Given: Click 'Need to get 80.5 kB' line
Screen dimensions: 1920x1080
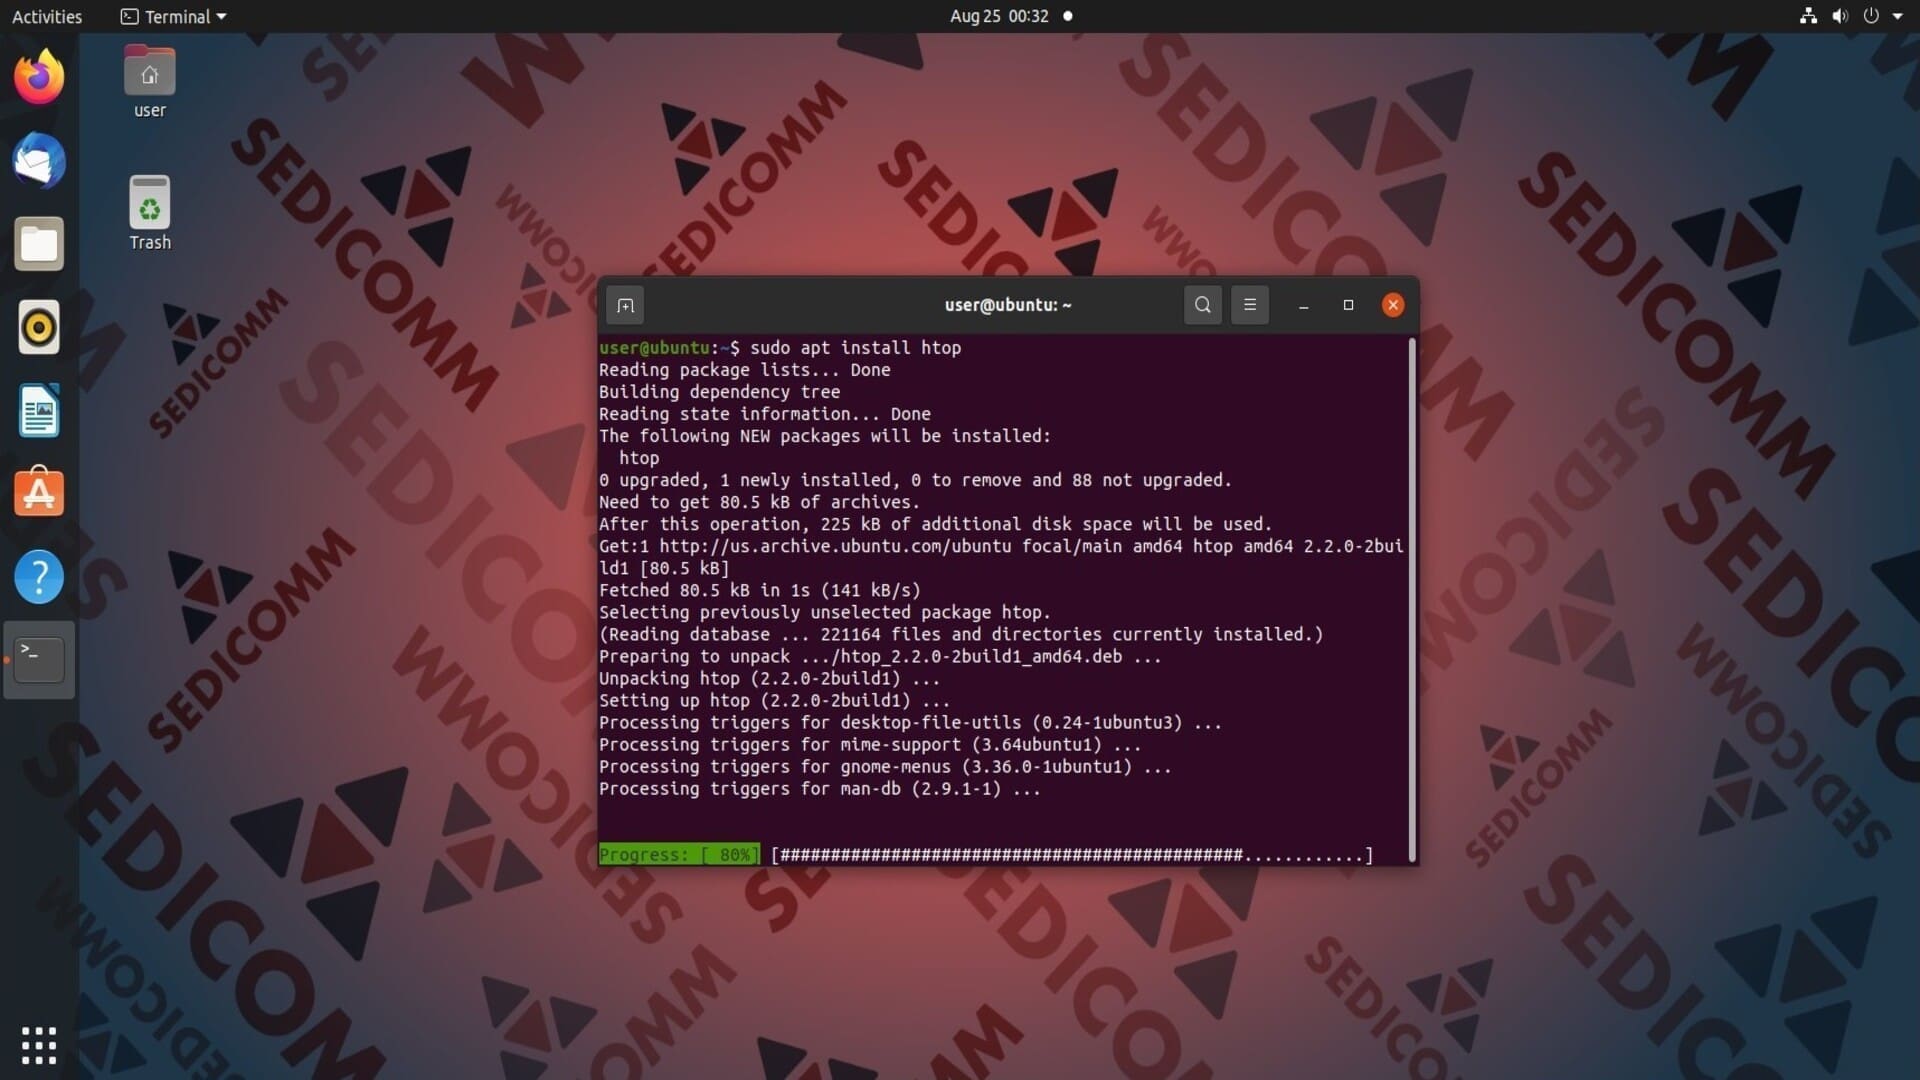Looking at the screenshot, I should coord(759,502).
